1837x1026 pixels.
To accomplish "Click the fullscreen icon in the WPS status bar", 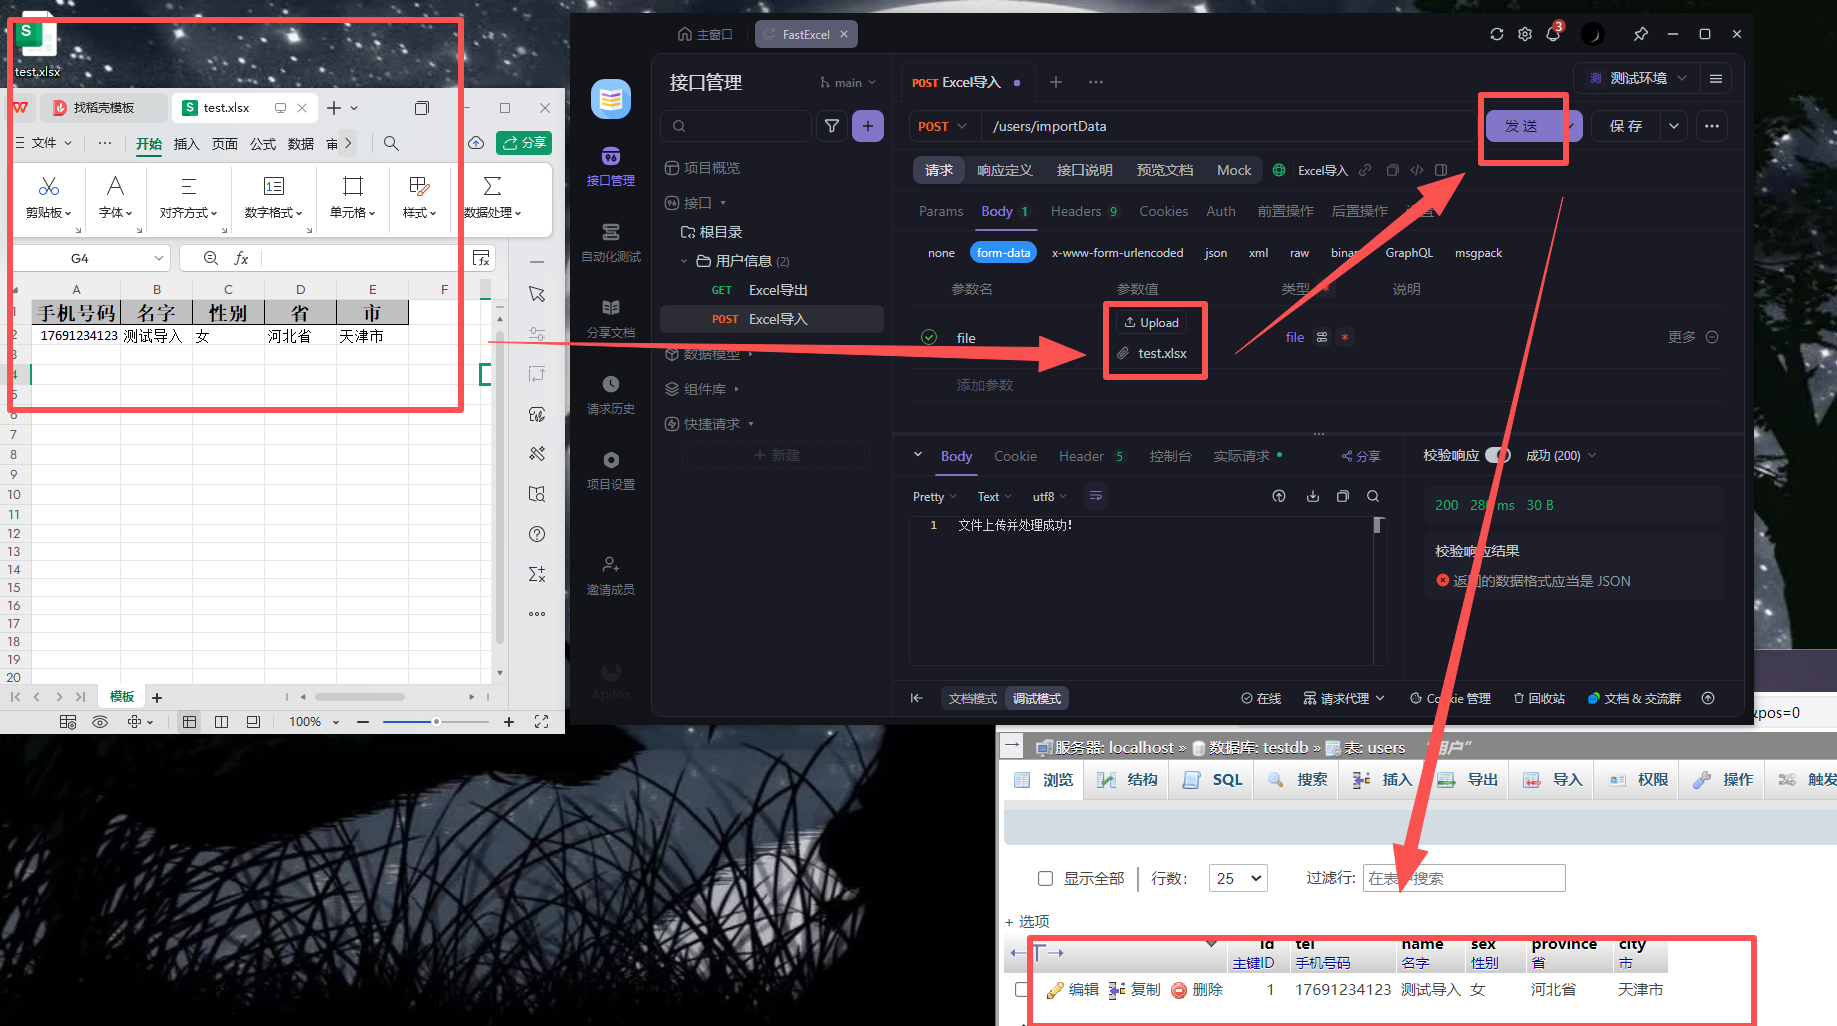I will 541,722.
